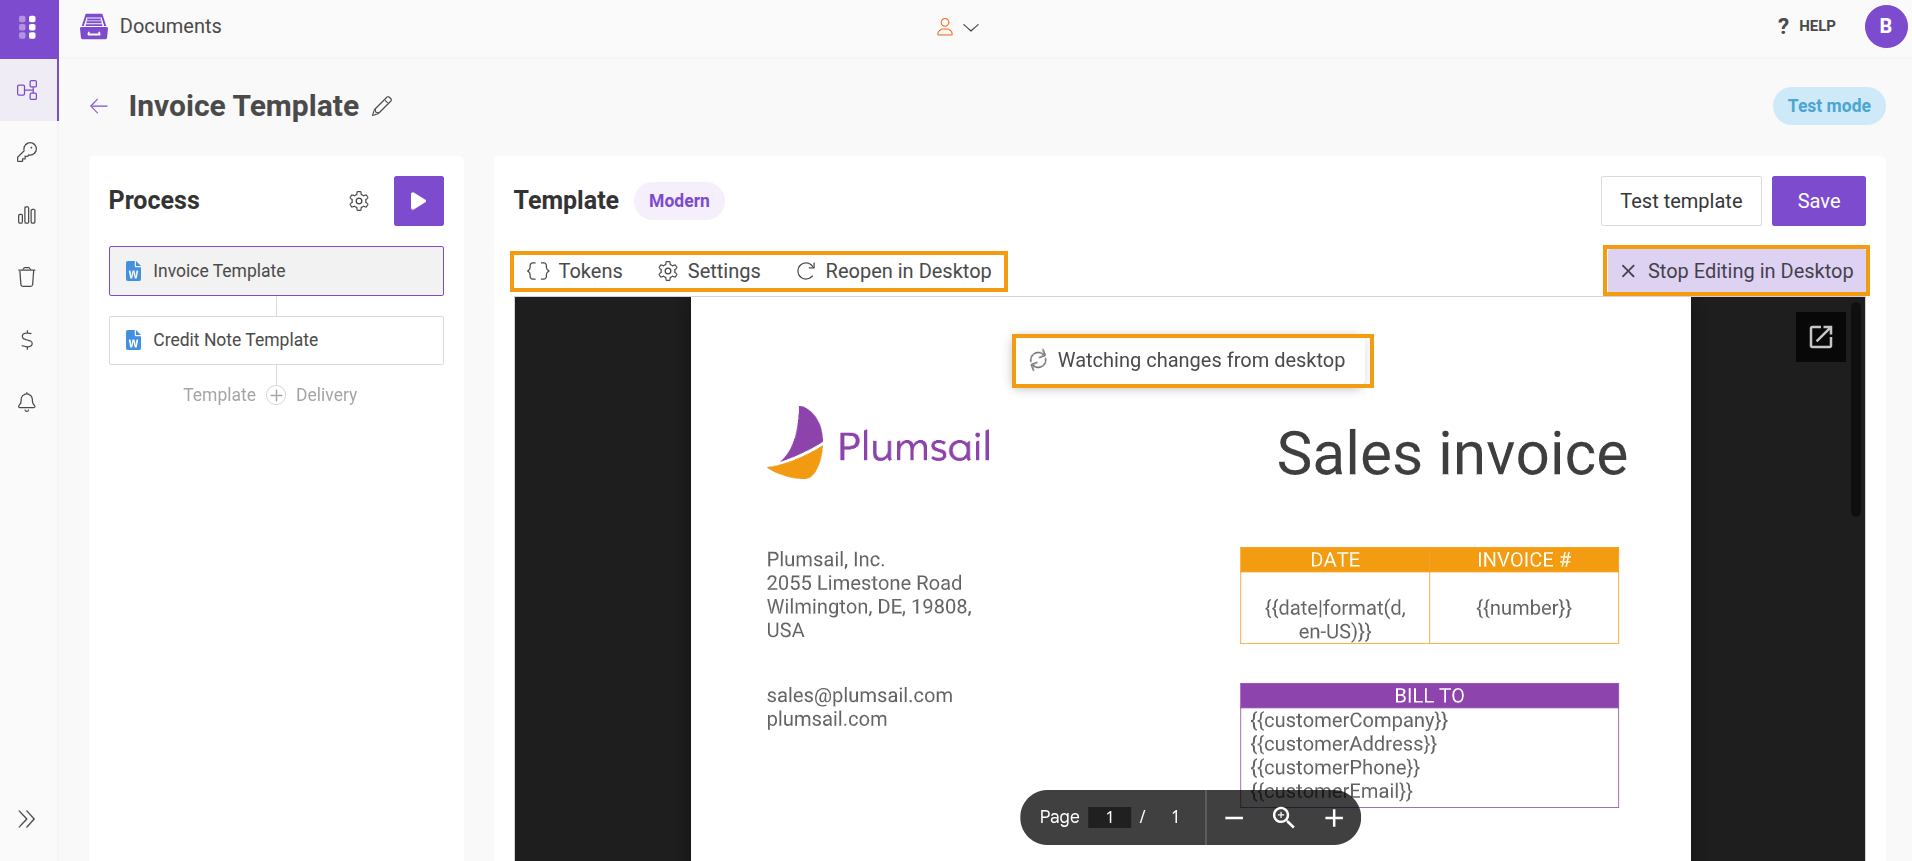Click the Test template button

tap(1681, 201)
